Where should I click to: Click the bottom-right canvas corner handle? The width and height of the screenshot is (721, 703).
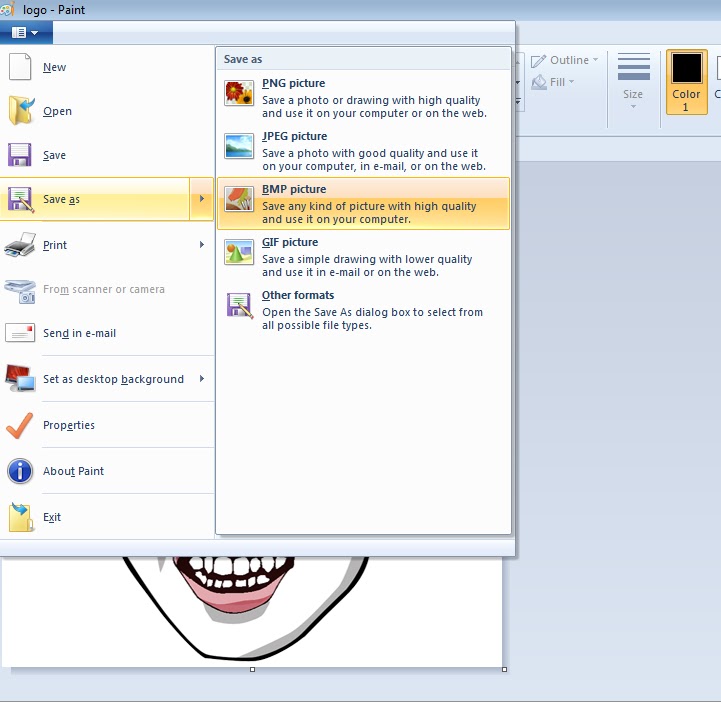pyautogui.click(x=504, y=669)
